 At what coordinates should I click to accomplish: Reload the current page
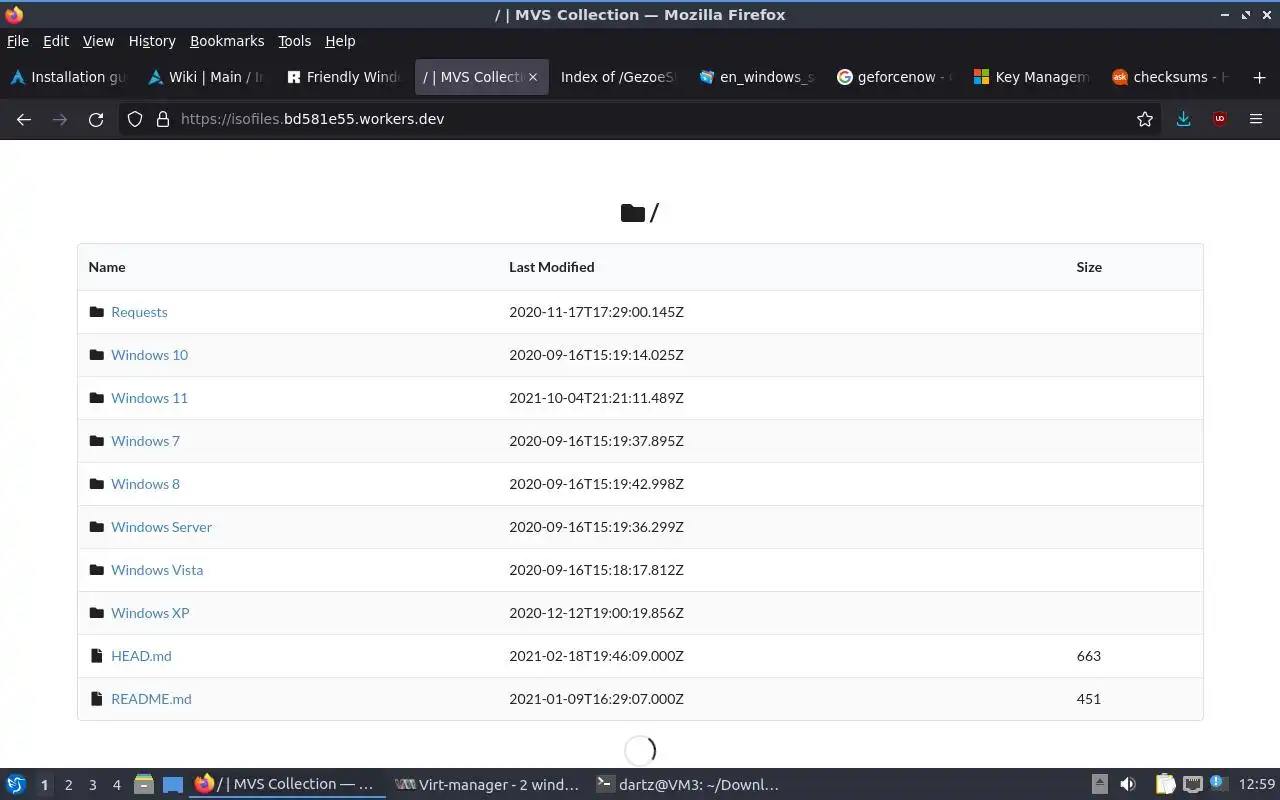coord(96,119)
